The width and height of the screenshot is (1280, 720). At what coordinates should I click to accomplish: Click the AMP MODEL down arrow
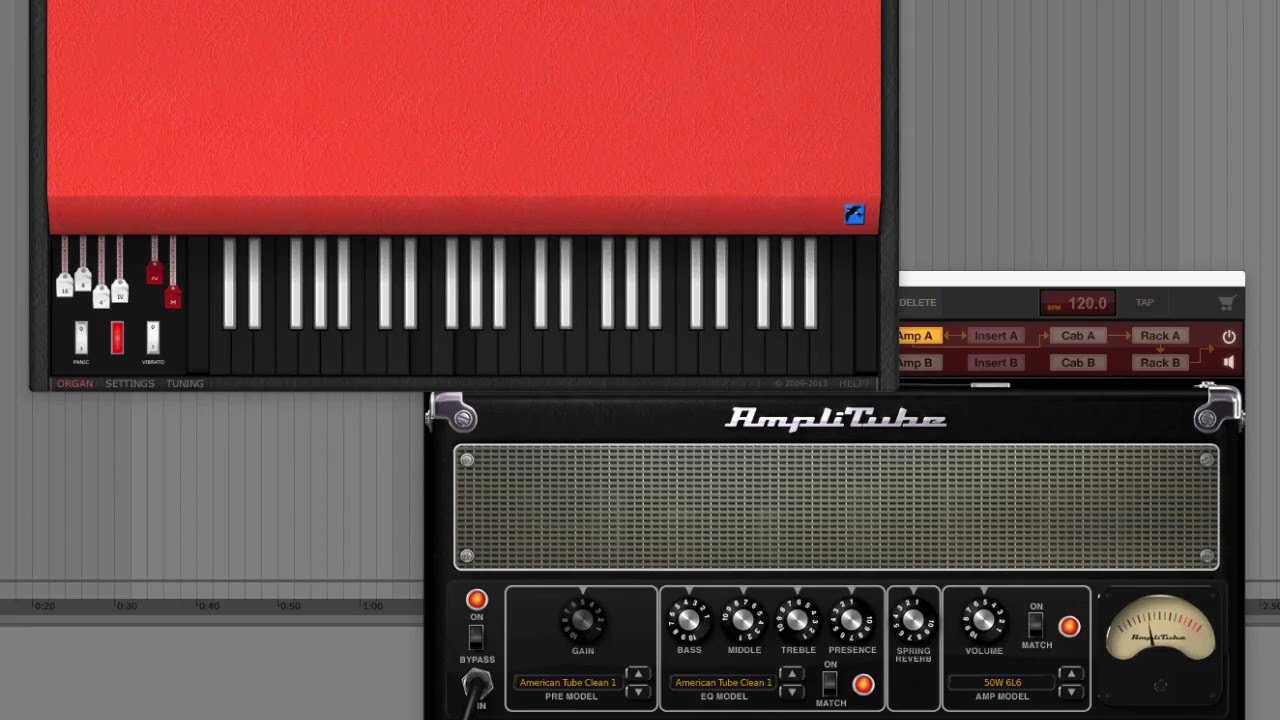pos(1071,692)
